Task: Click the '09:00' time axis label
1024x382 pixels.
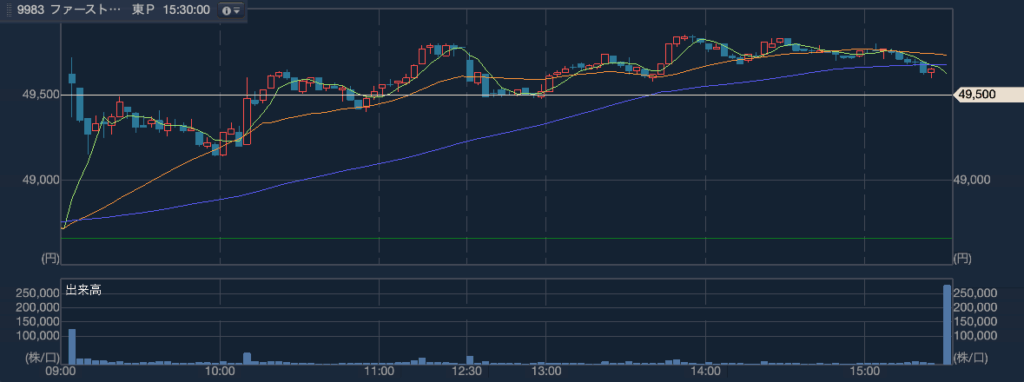Action: (x=61, y=372)
